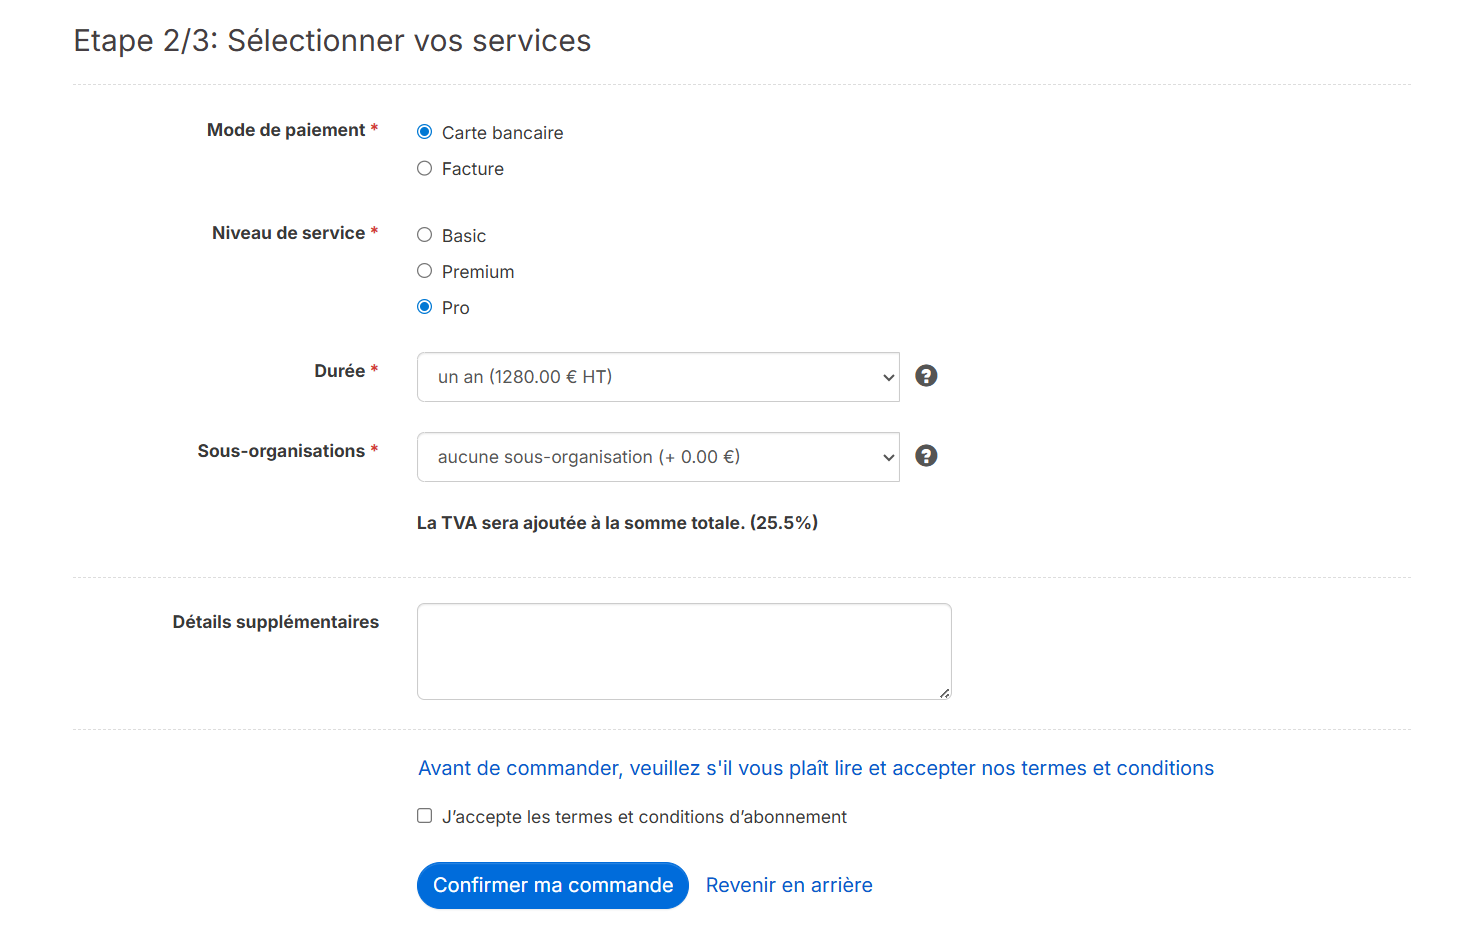The height and width of the screenshot is (935, 1480).
Task: Click the help icon next to Durée
Action: point(926,376)
